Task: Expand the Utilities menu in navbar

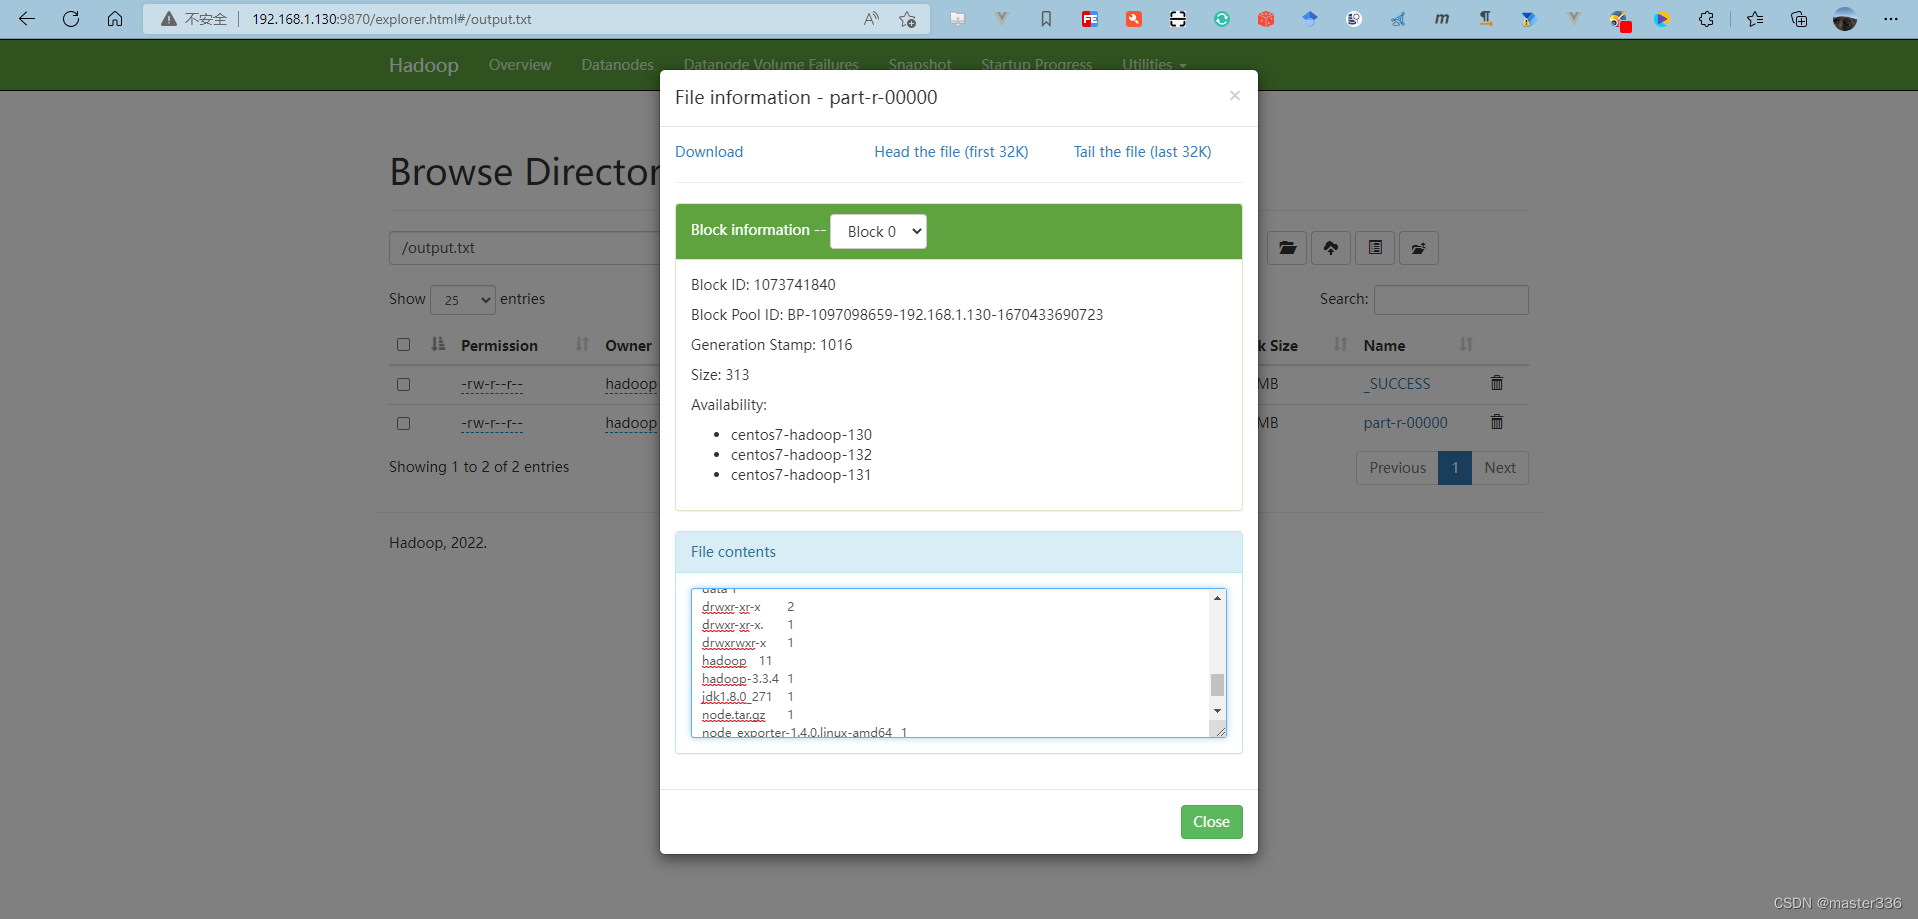Action: click(1154, 65)
